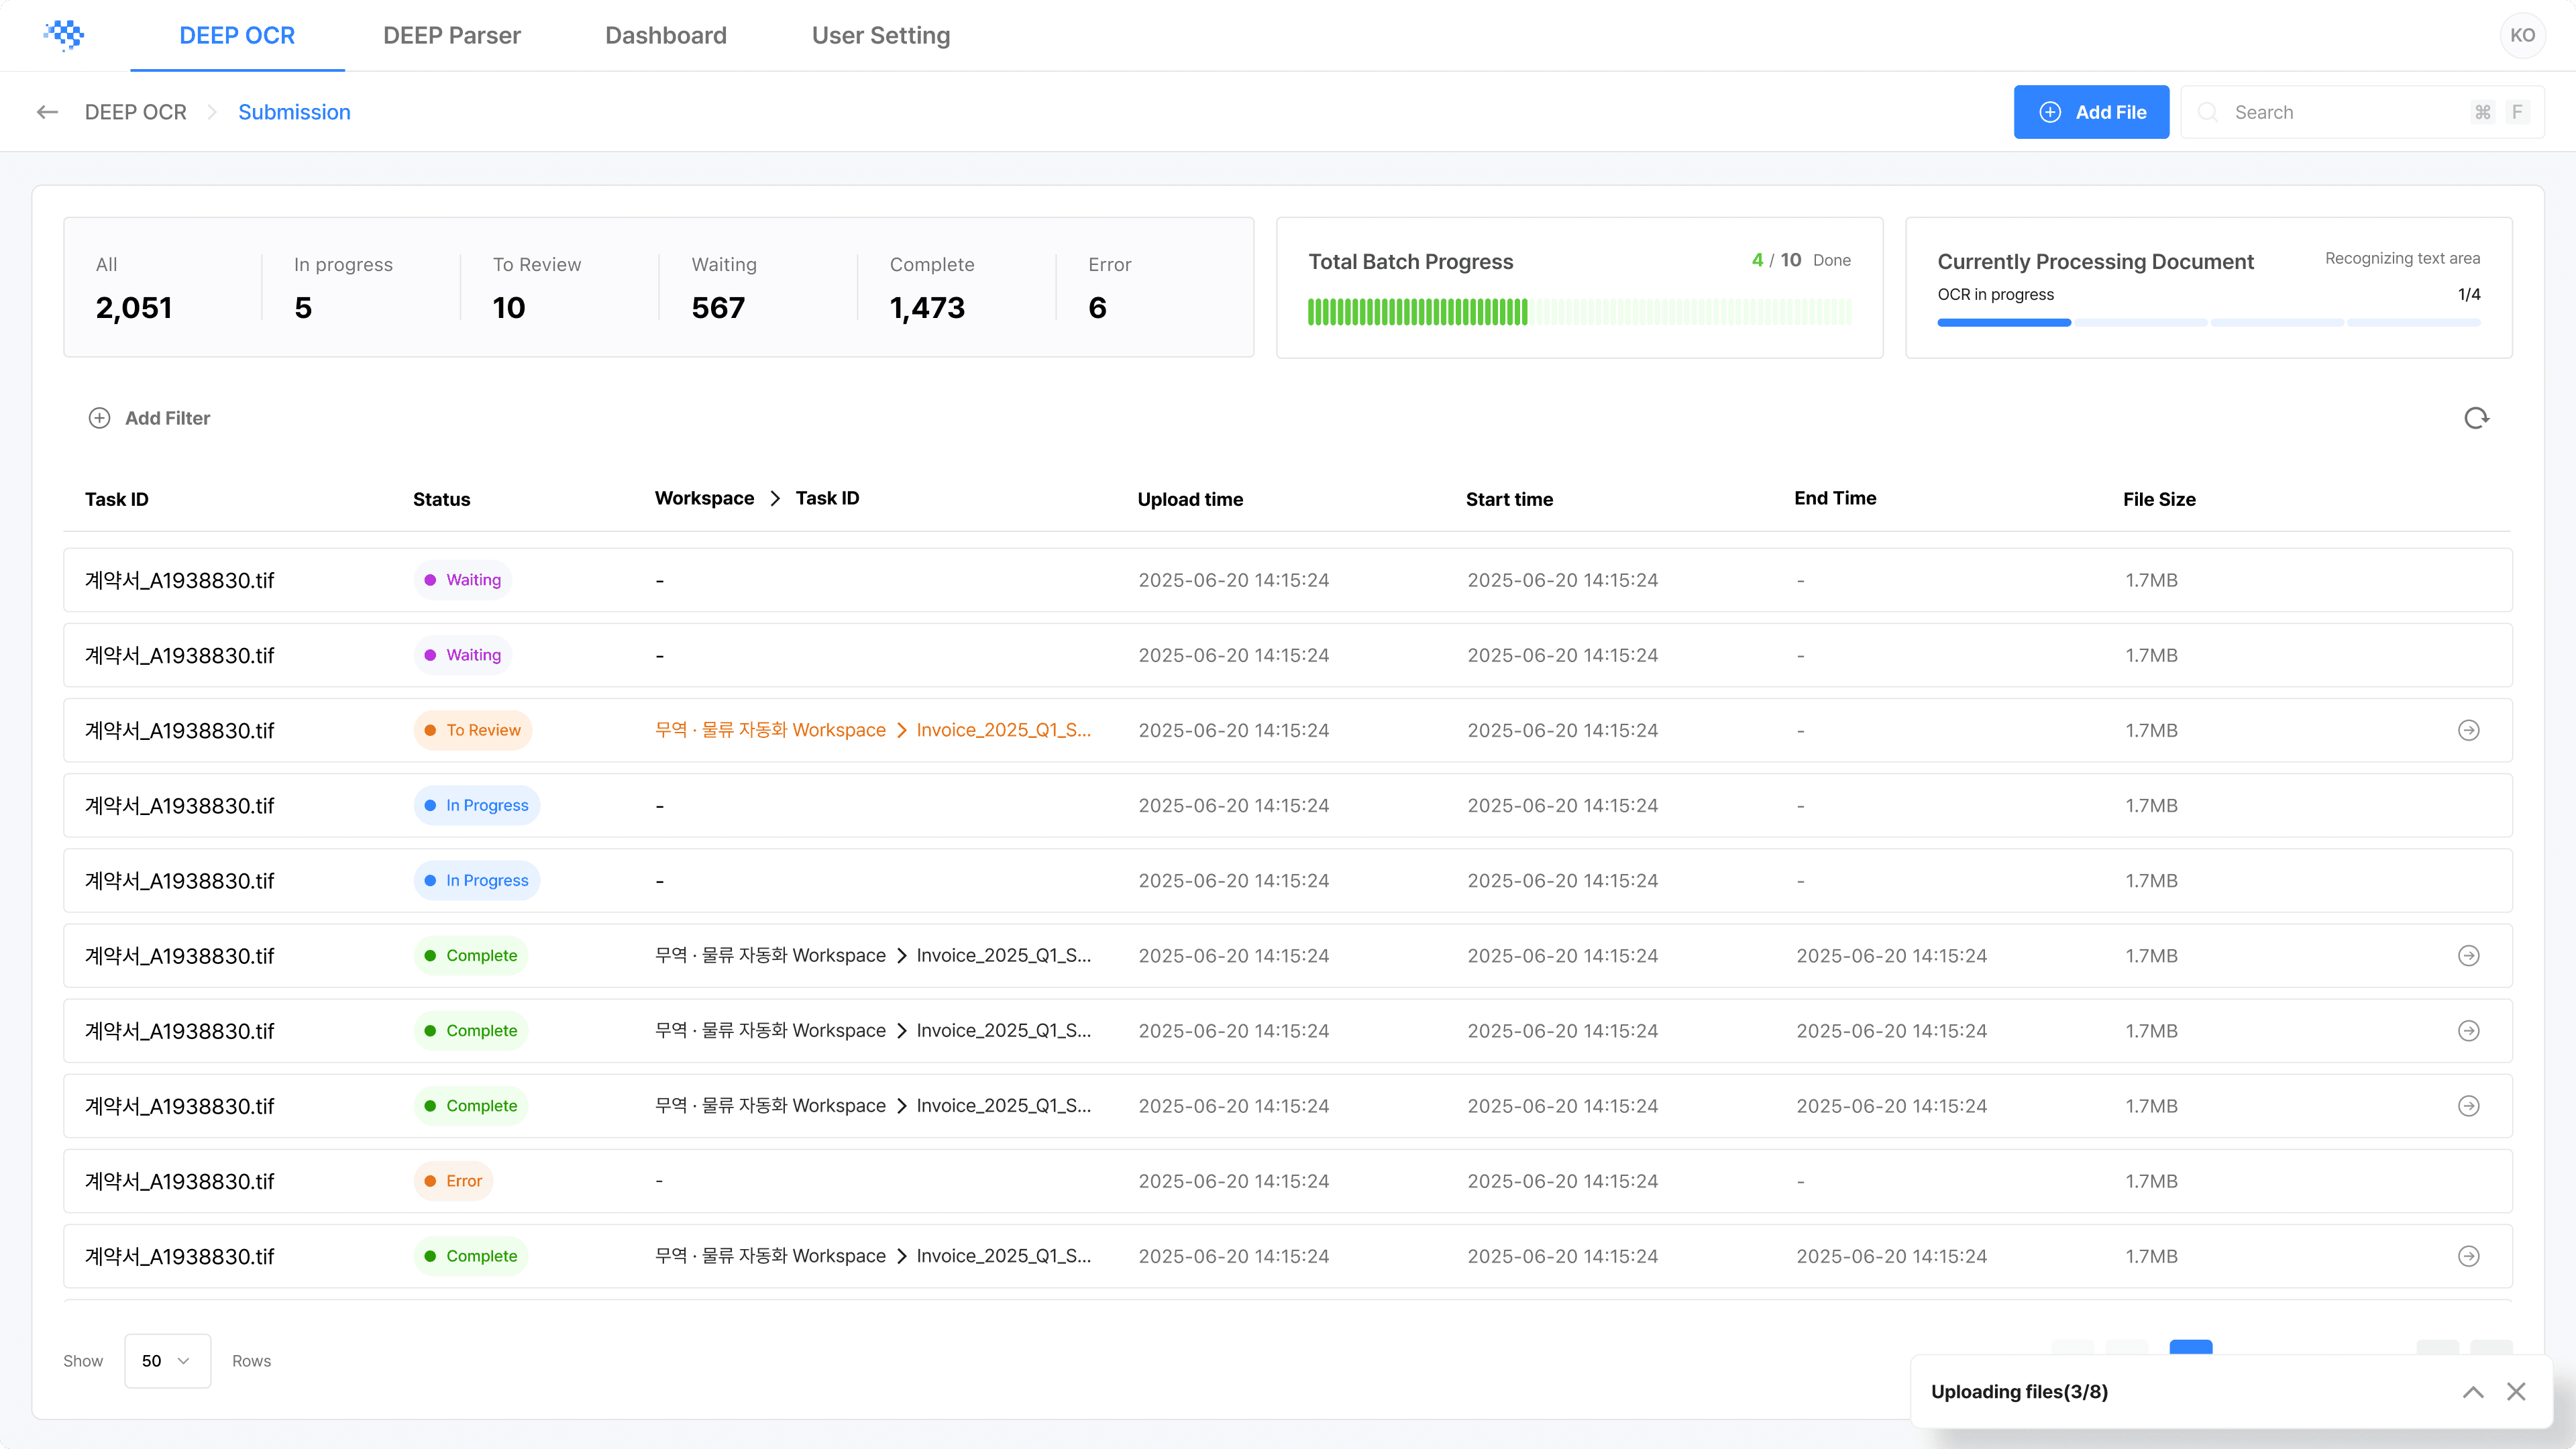Collapse the Uploading files panel

pos(2473,1391)
